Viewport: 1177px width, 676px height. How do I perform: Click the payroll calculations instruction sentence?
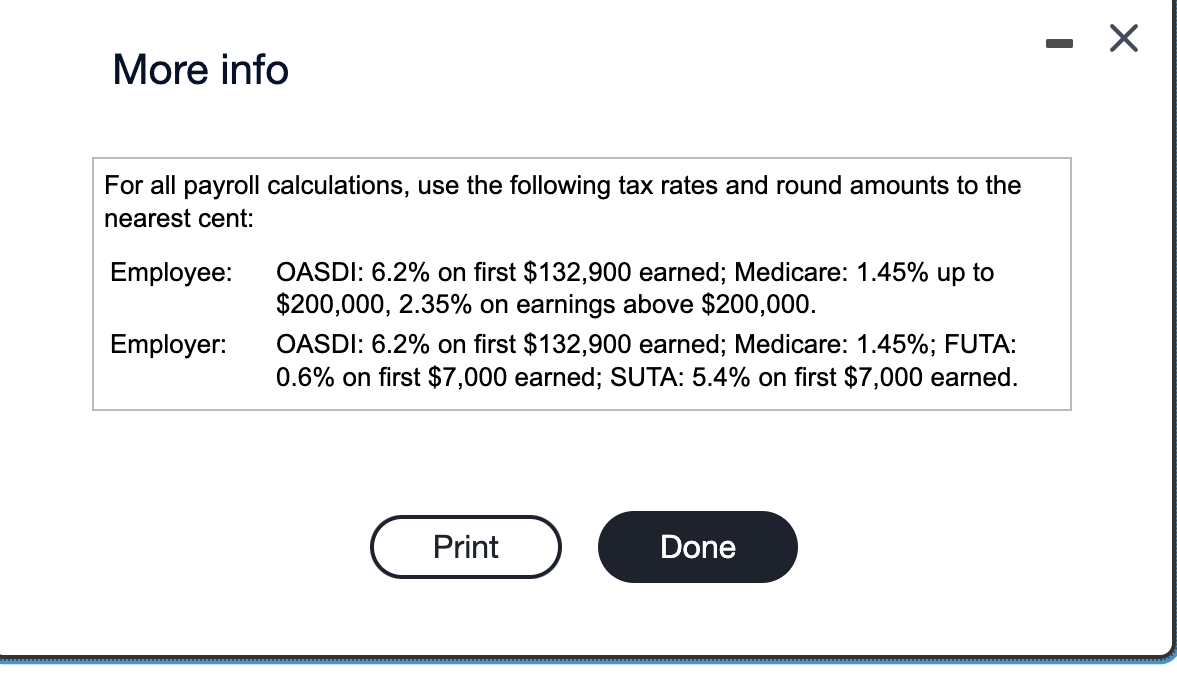pos(562,186)
